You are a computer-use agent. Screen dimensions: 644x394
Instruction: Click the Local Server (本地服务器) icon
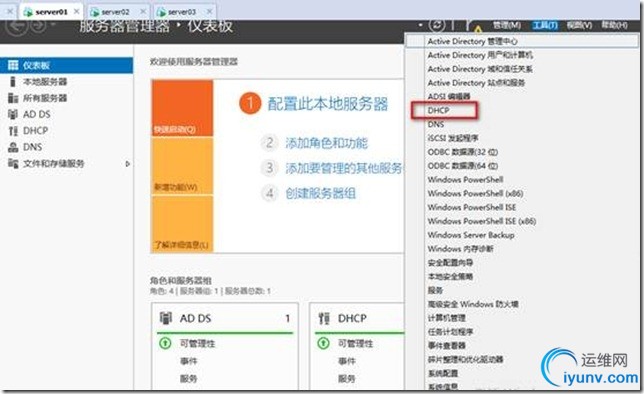(x=13, y=81)
